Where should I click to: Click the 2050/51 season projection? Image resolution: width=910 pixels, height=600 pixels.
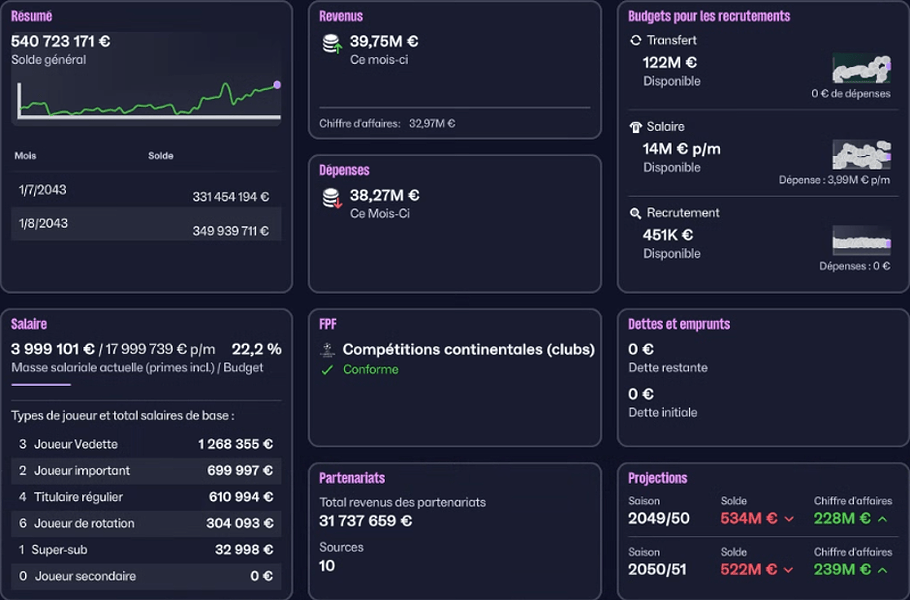coord(657,570)
